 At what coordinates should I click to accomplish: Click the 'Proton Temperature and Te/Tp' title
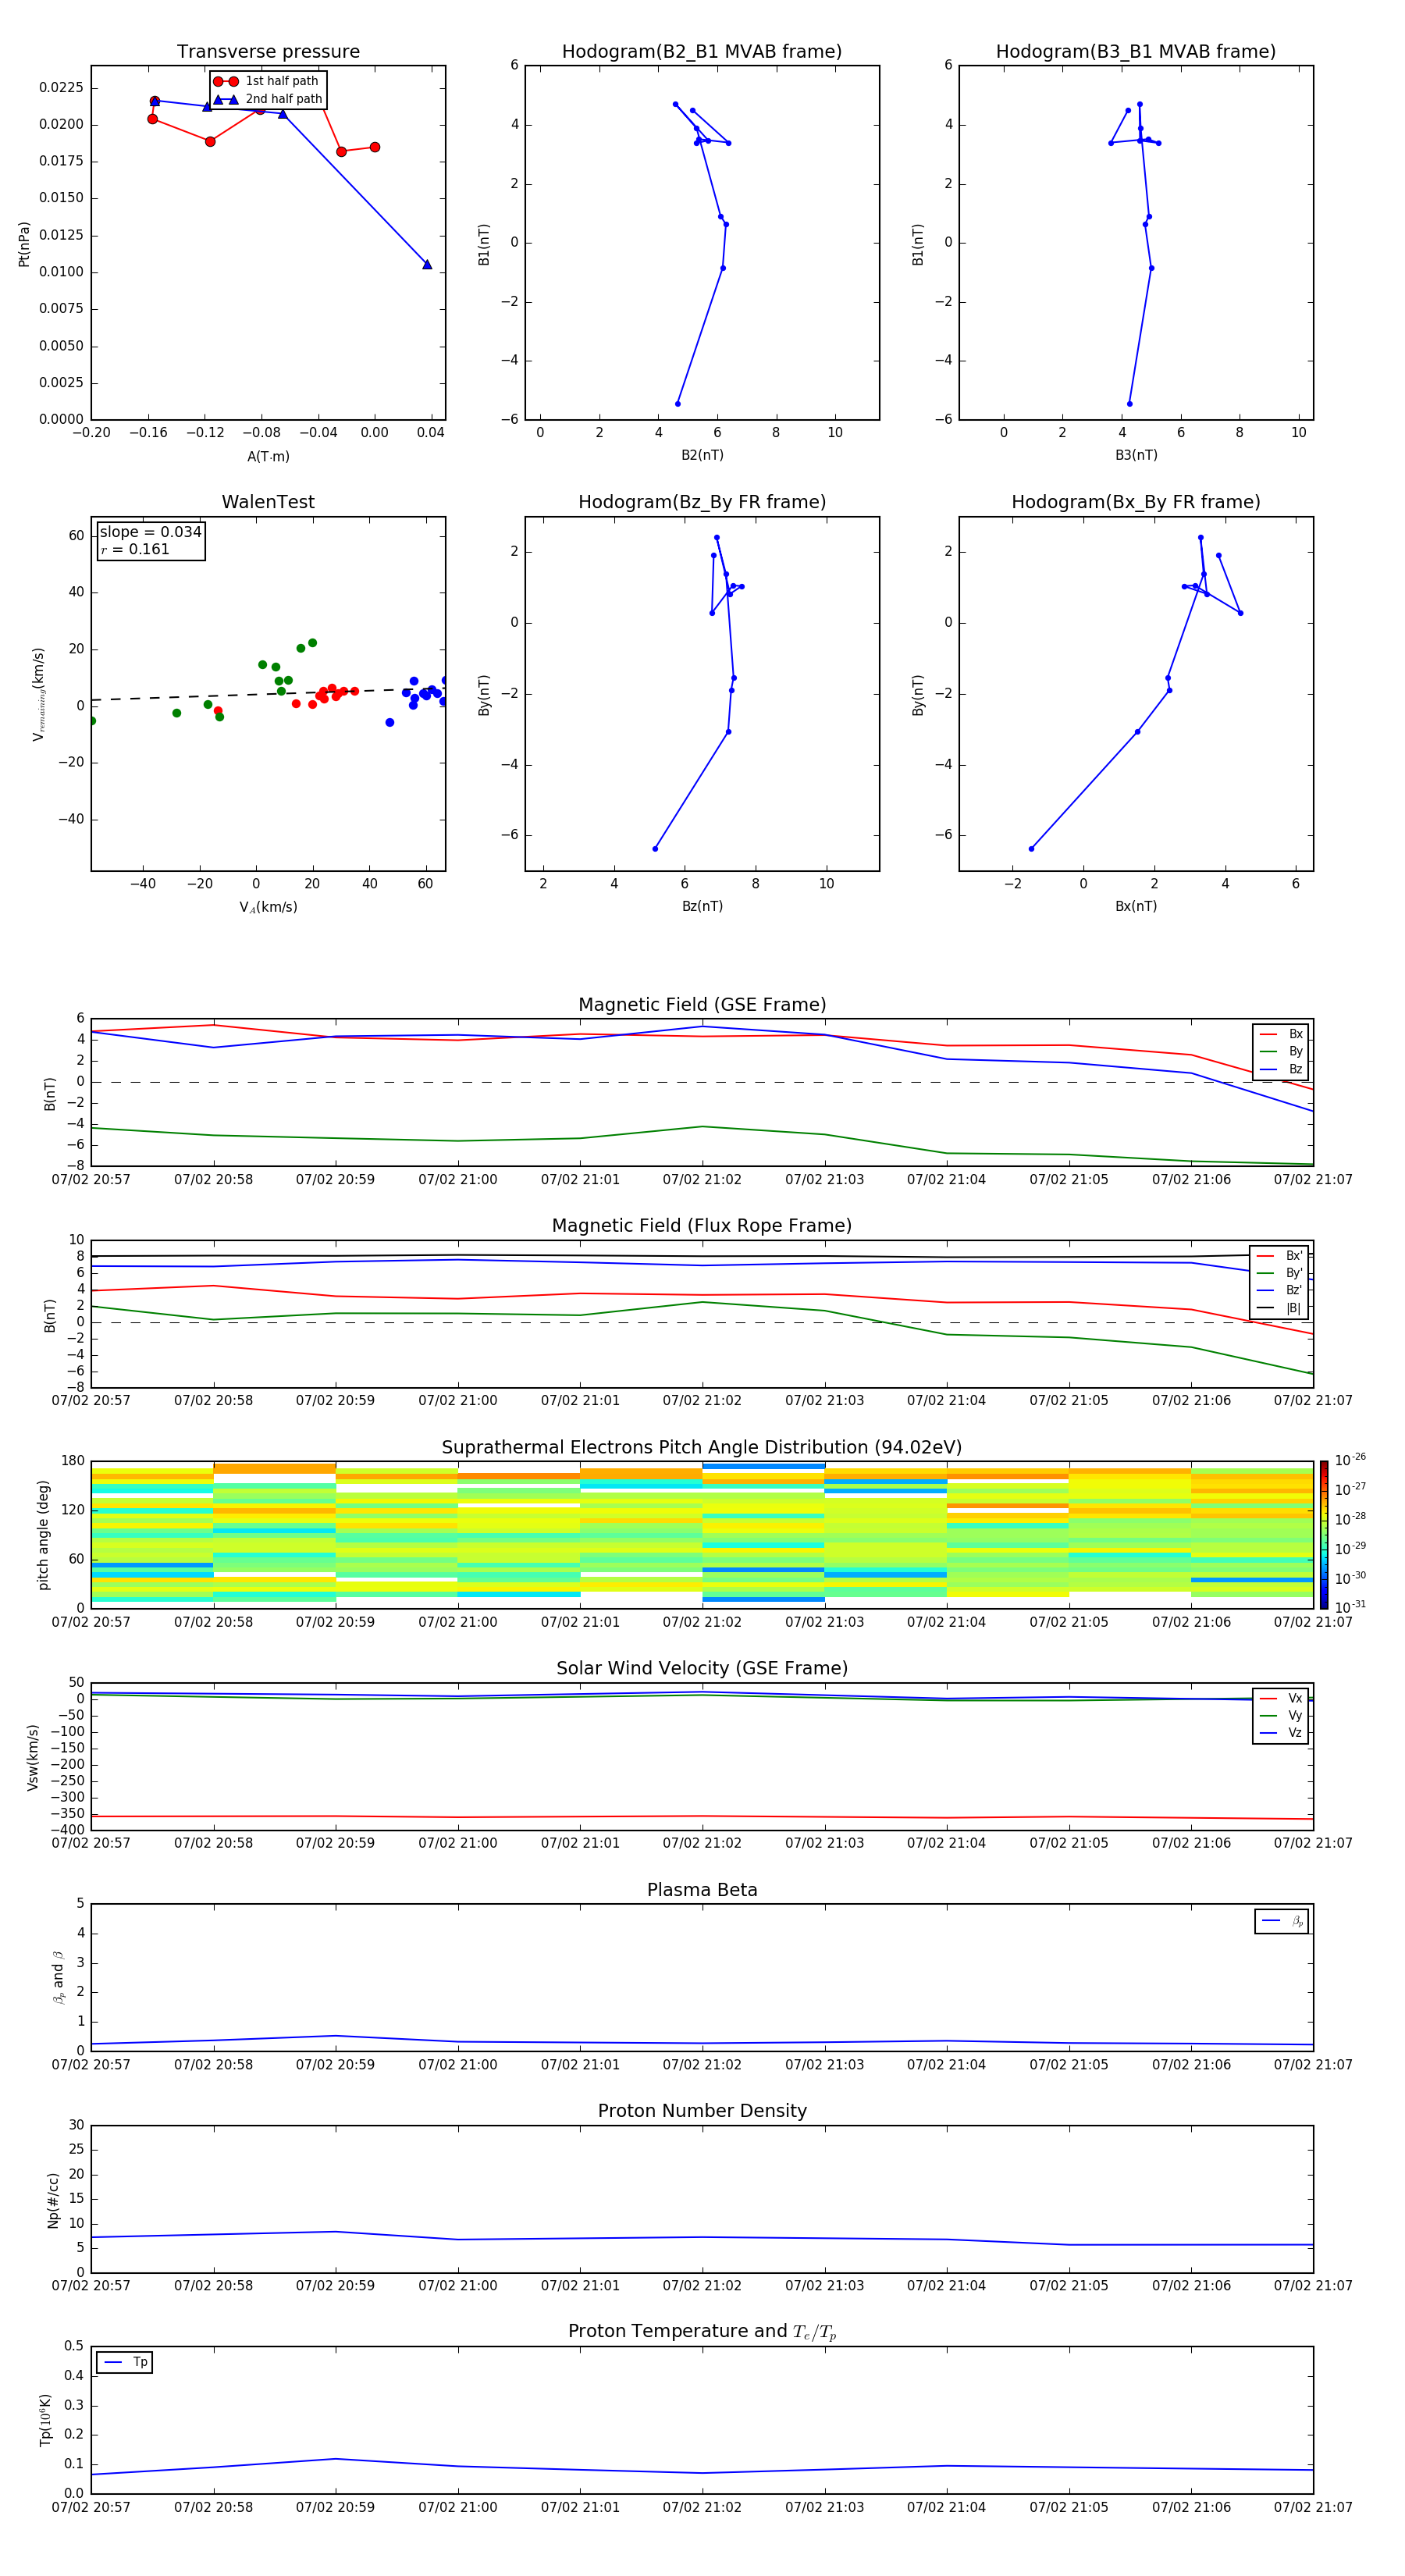coord(702,2332)
